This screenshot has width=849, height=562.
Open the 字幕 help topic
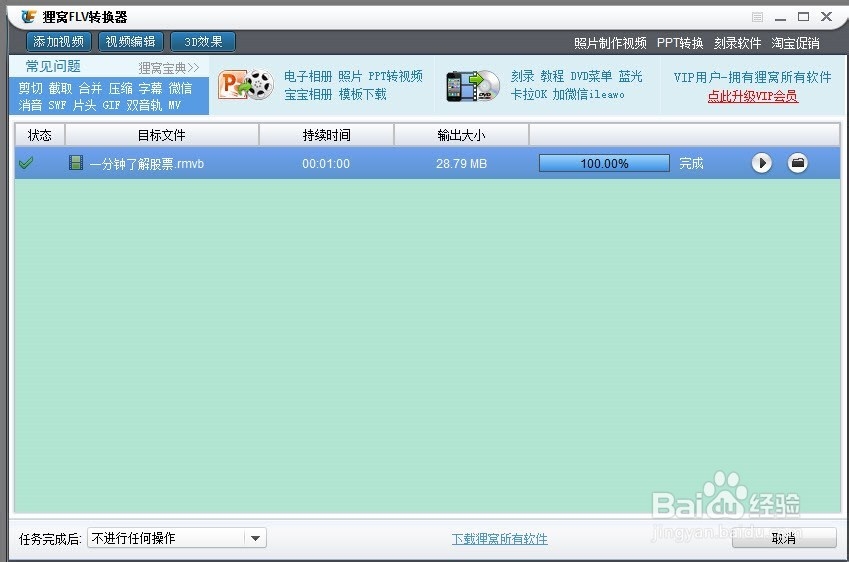click(x=150, y=88)
